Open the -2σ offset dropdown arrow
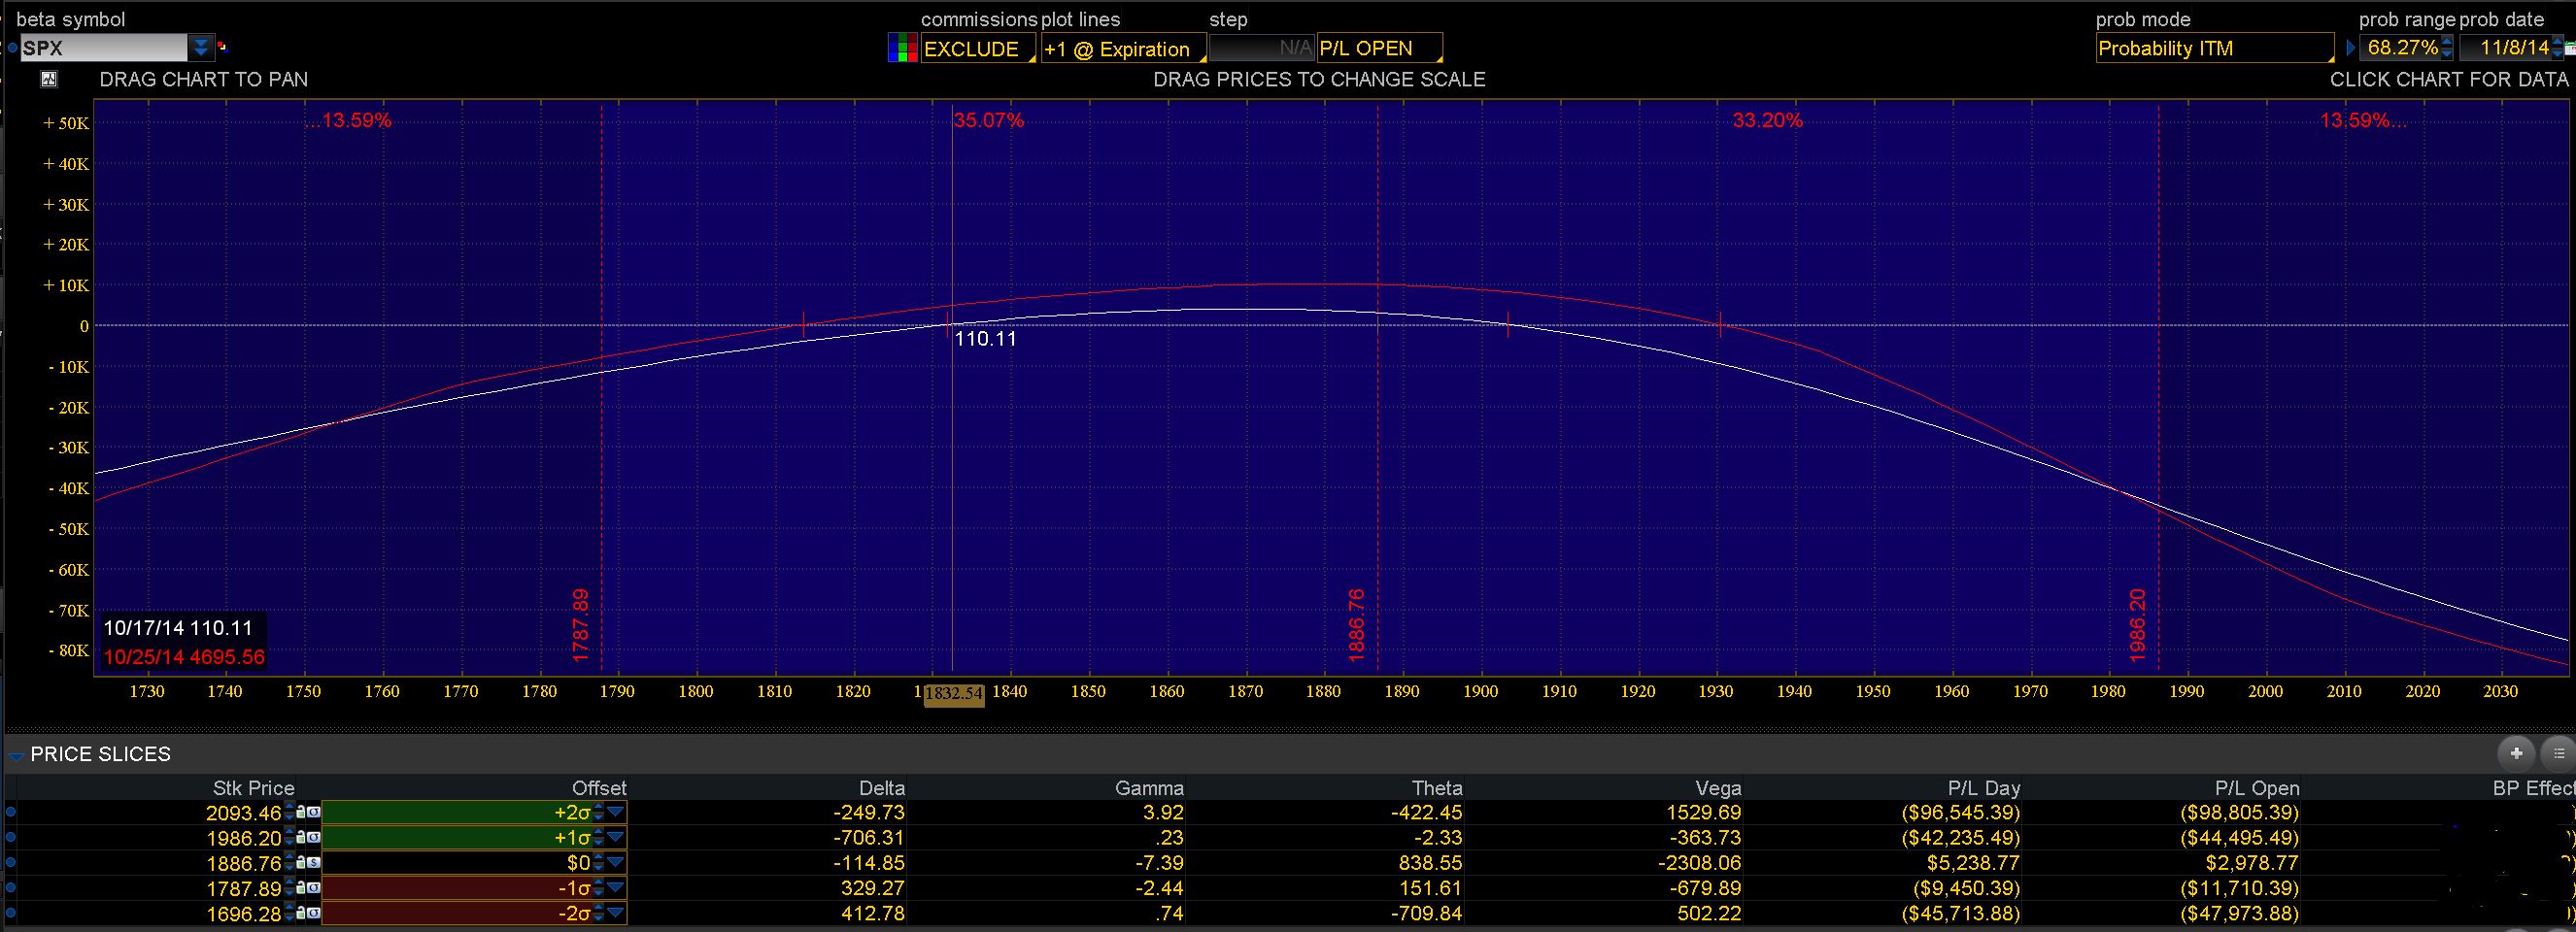 coord(616,912)
